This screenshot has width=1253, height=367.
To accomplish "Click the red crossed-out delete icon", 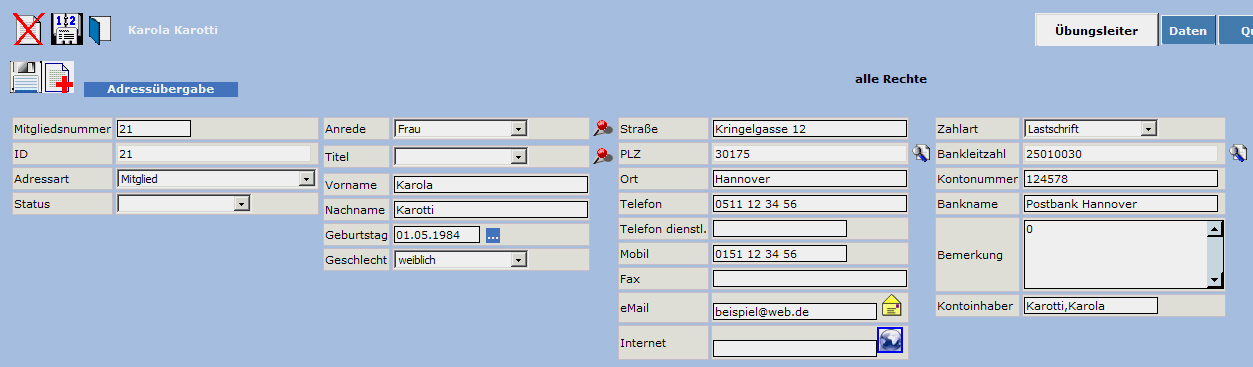I will (28, 29).
